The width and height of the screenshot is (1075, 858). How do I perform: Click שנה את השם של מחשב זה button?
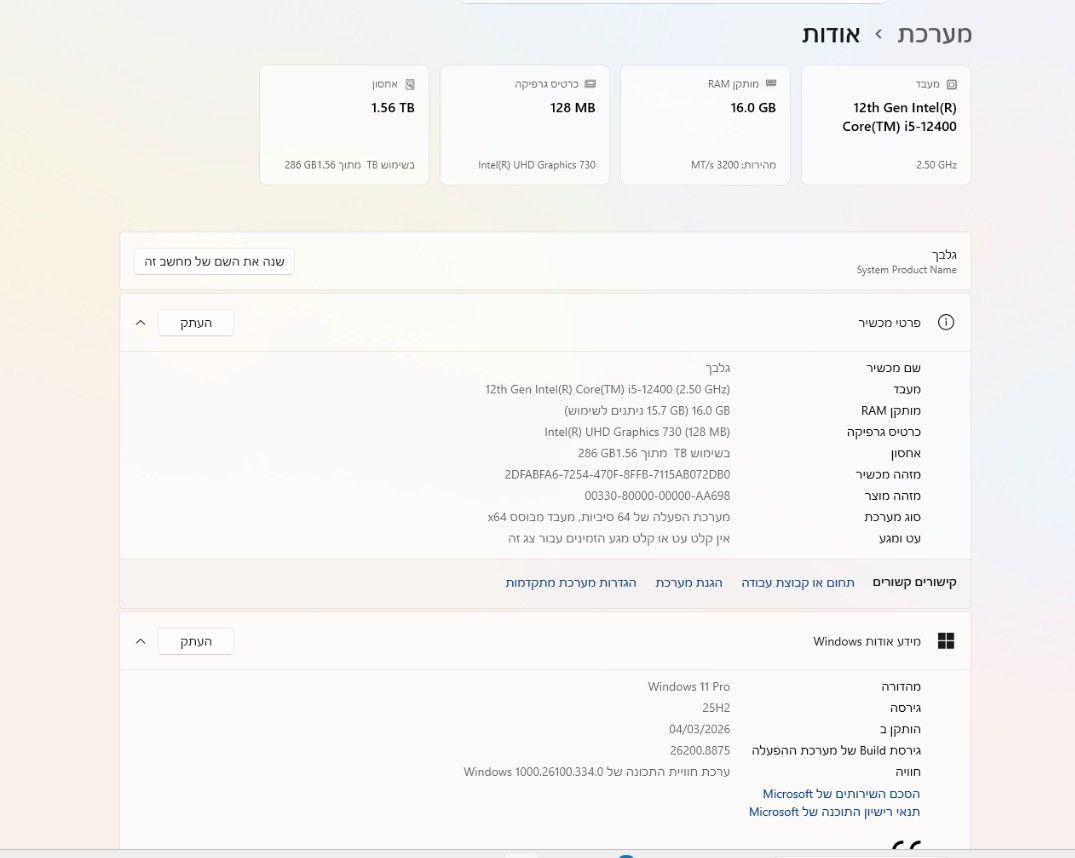(x=214, y=261)
